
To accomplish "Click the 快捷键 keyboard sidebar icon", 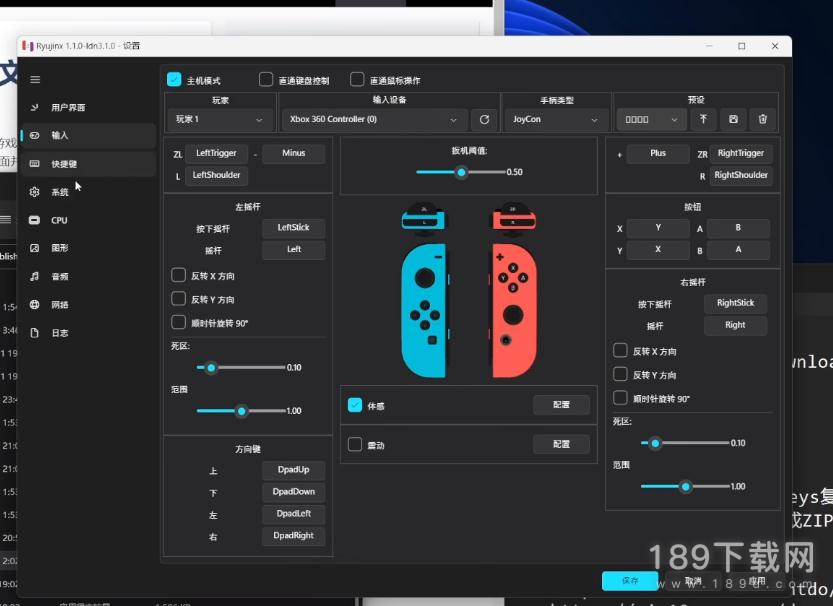I will tap(35, 164).
